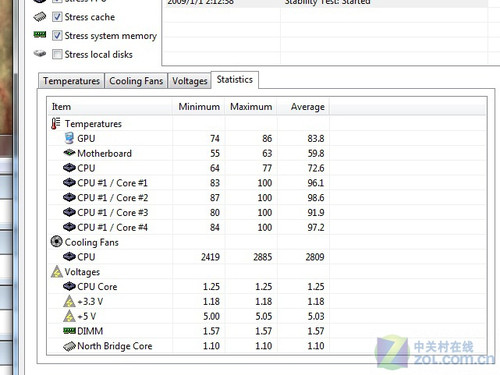Select the North Bridge Core label

pyautogui.click(x=115, y=346)
